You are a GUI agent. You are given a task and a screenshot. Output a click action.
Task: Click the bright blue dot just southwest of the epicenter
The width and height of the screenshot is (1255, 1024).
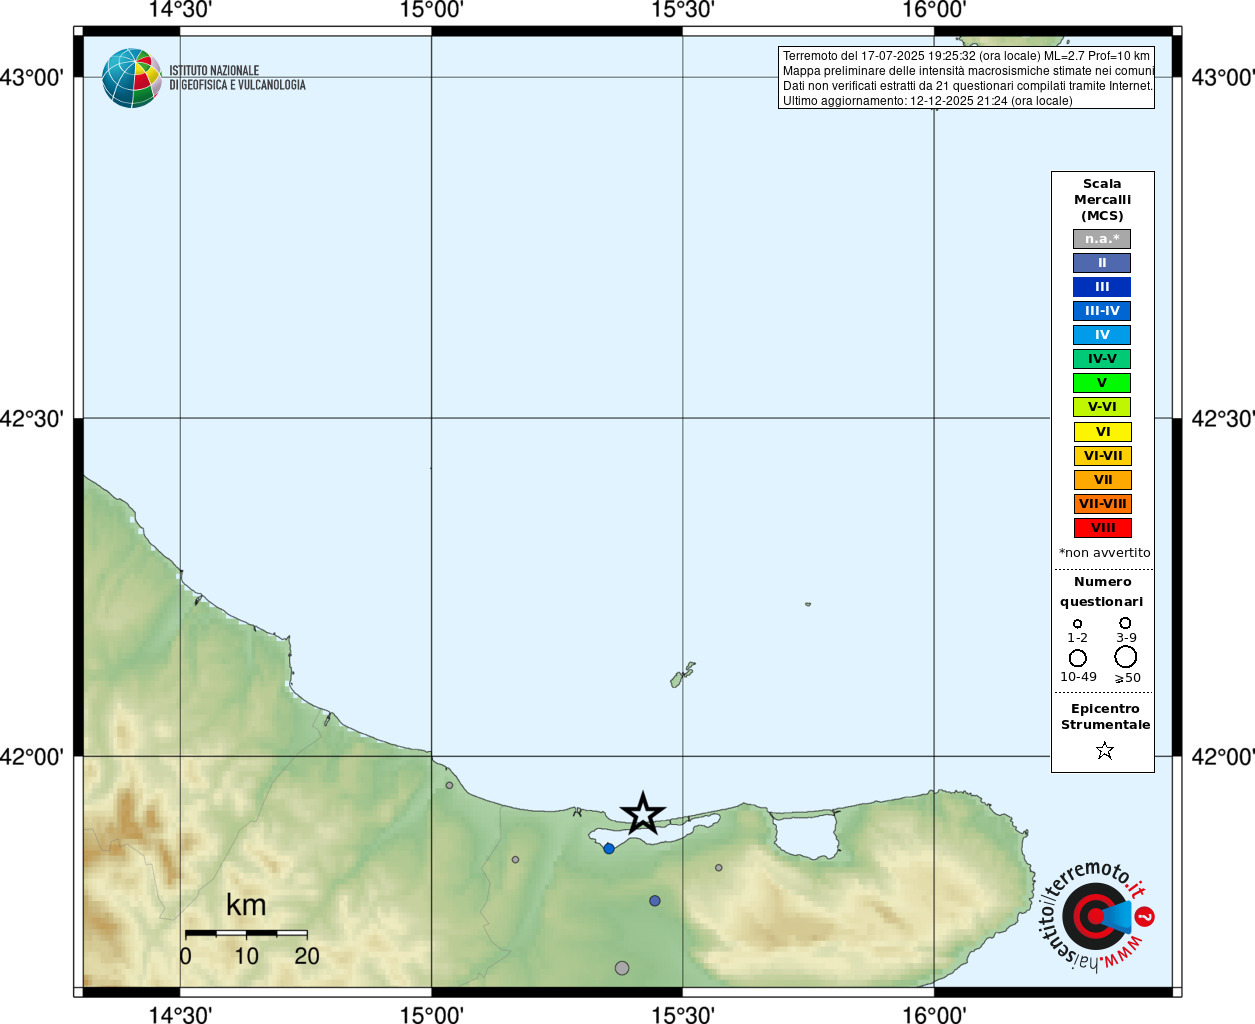coord(609,848)
